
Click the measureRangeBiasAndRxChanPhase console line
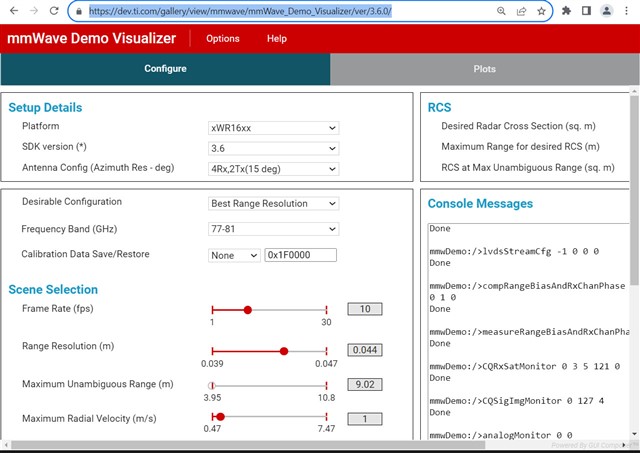[x=529, y=332]
